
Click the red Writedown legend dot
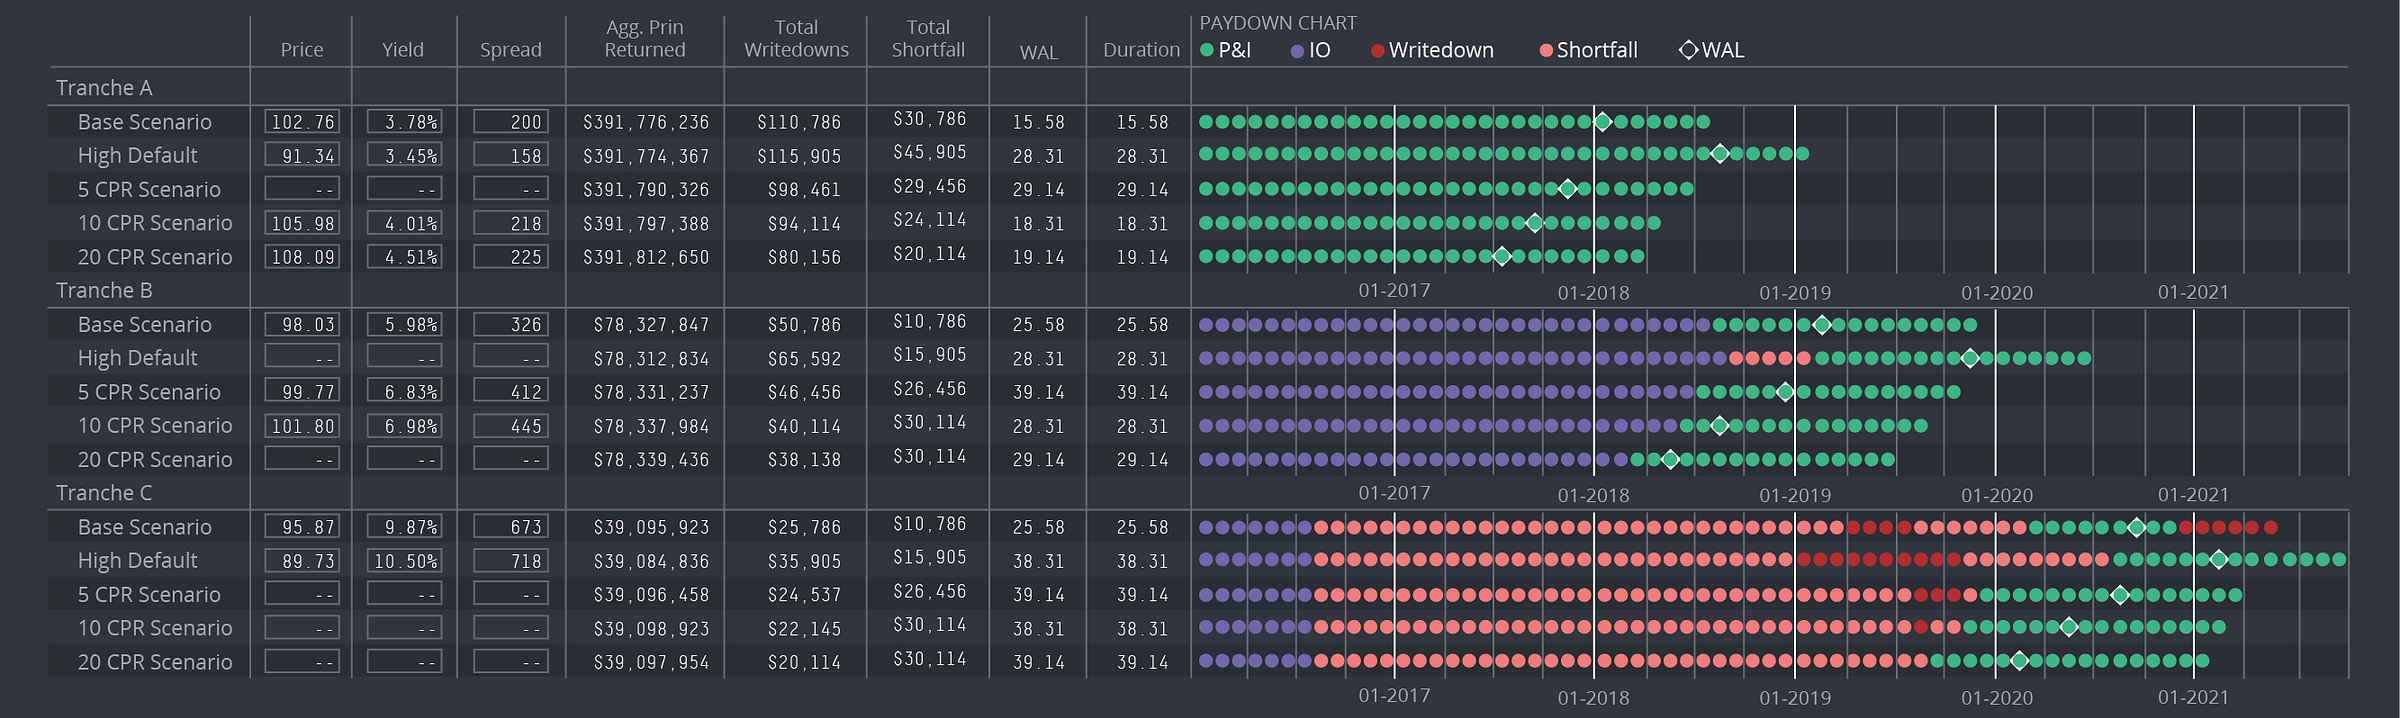(x=1377, y=51)
